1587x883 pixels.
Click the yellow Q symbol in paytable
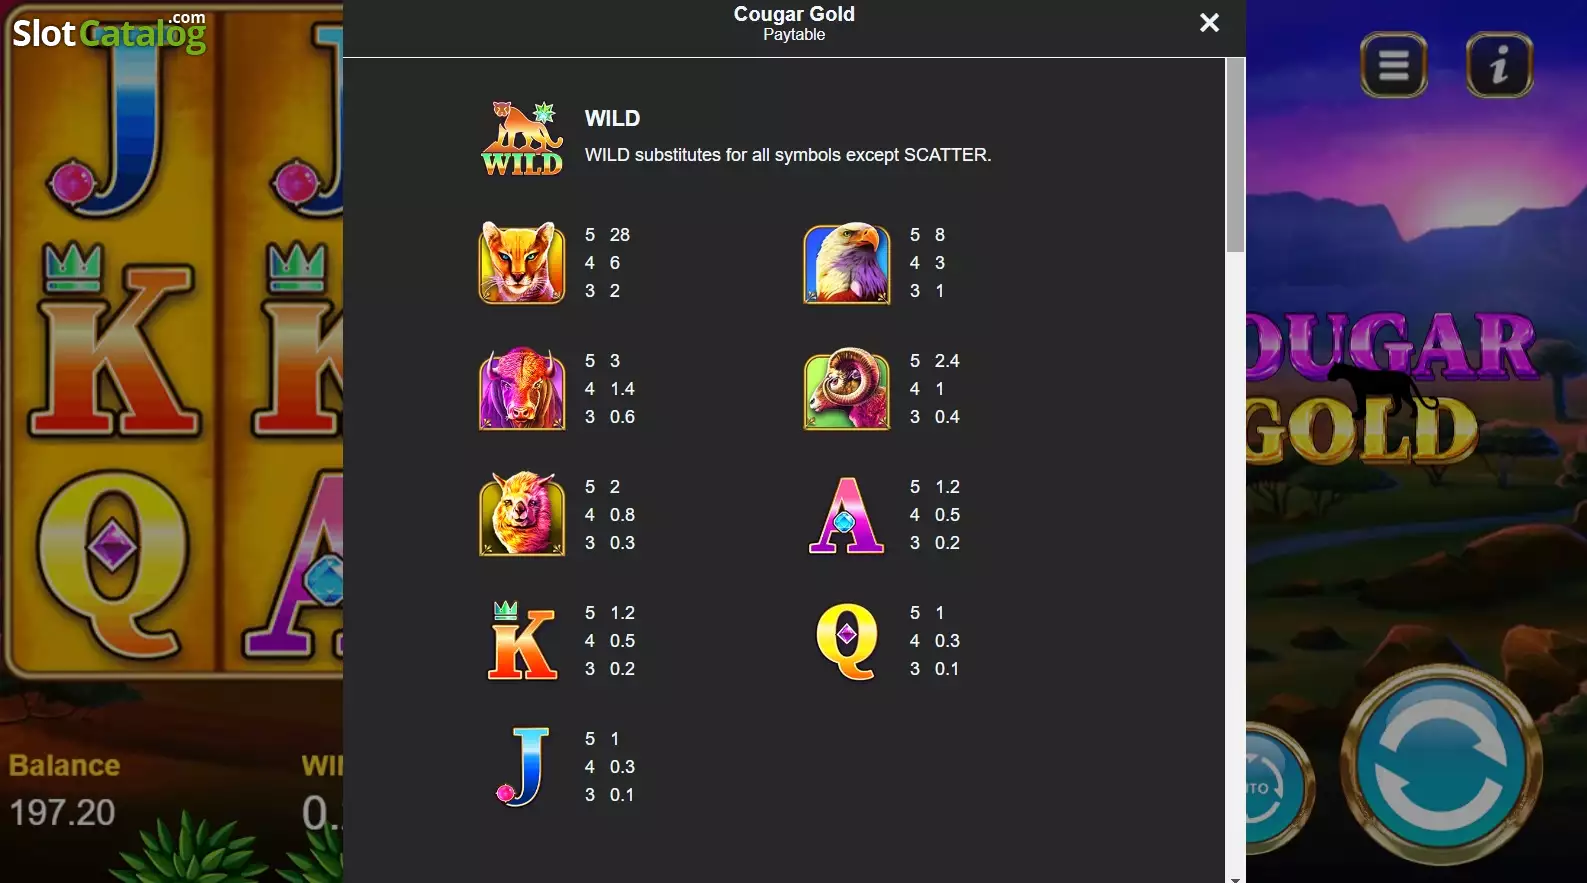847,641
